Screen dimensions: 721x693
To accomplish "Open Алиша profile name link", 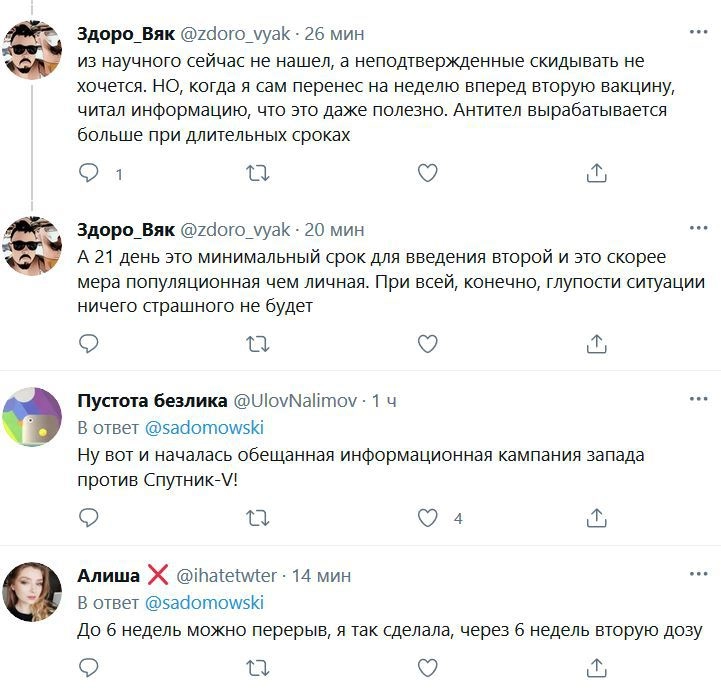I will point(109,575).
